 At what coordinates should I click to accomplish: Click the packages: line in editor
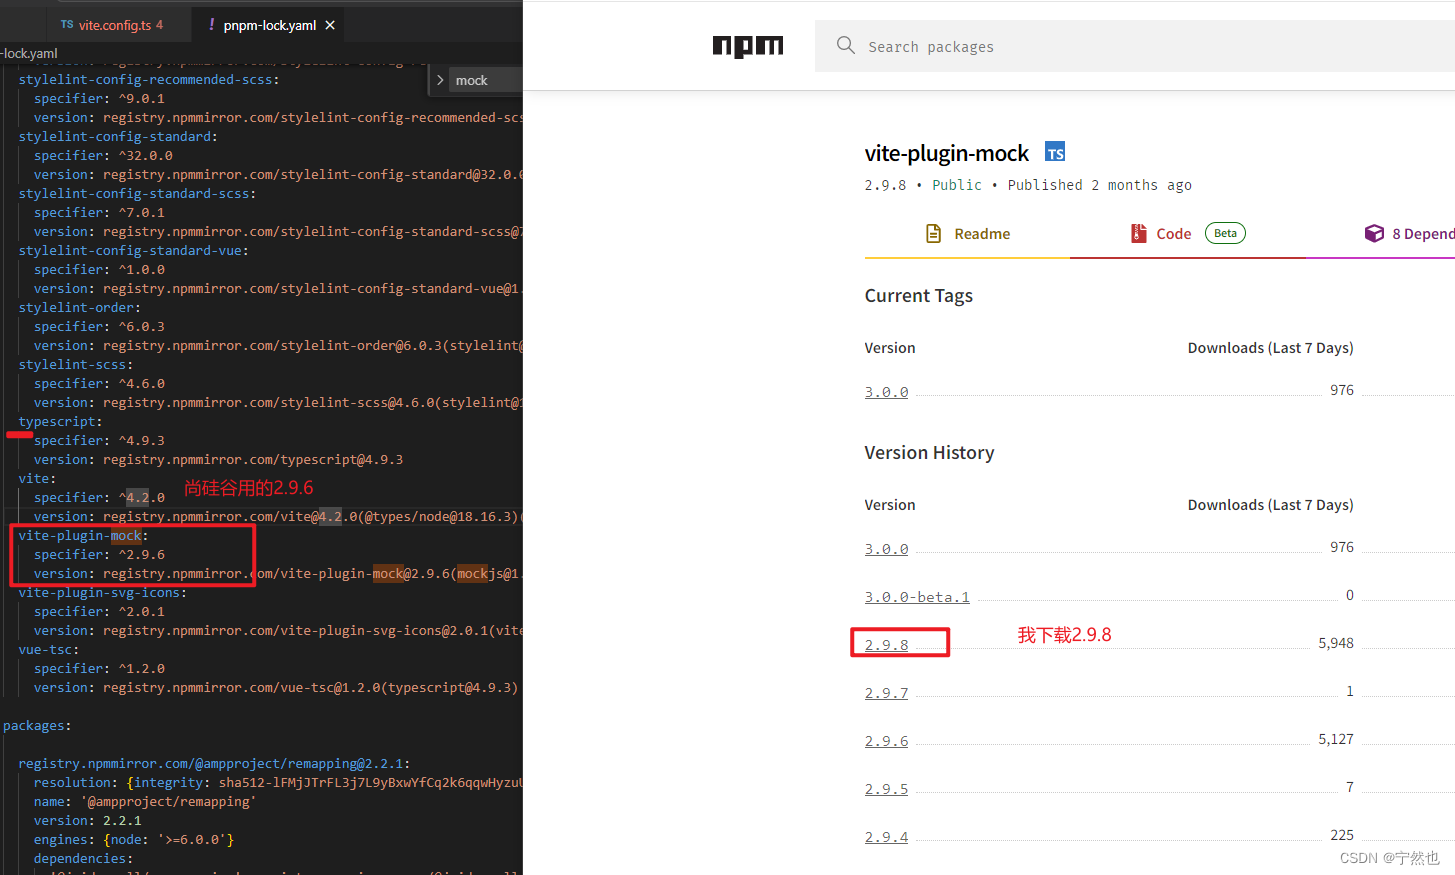[x=37, y=726]
